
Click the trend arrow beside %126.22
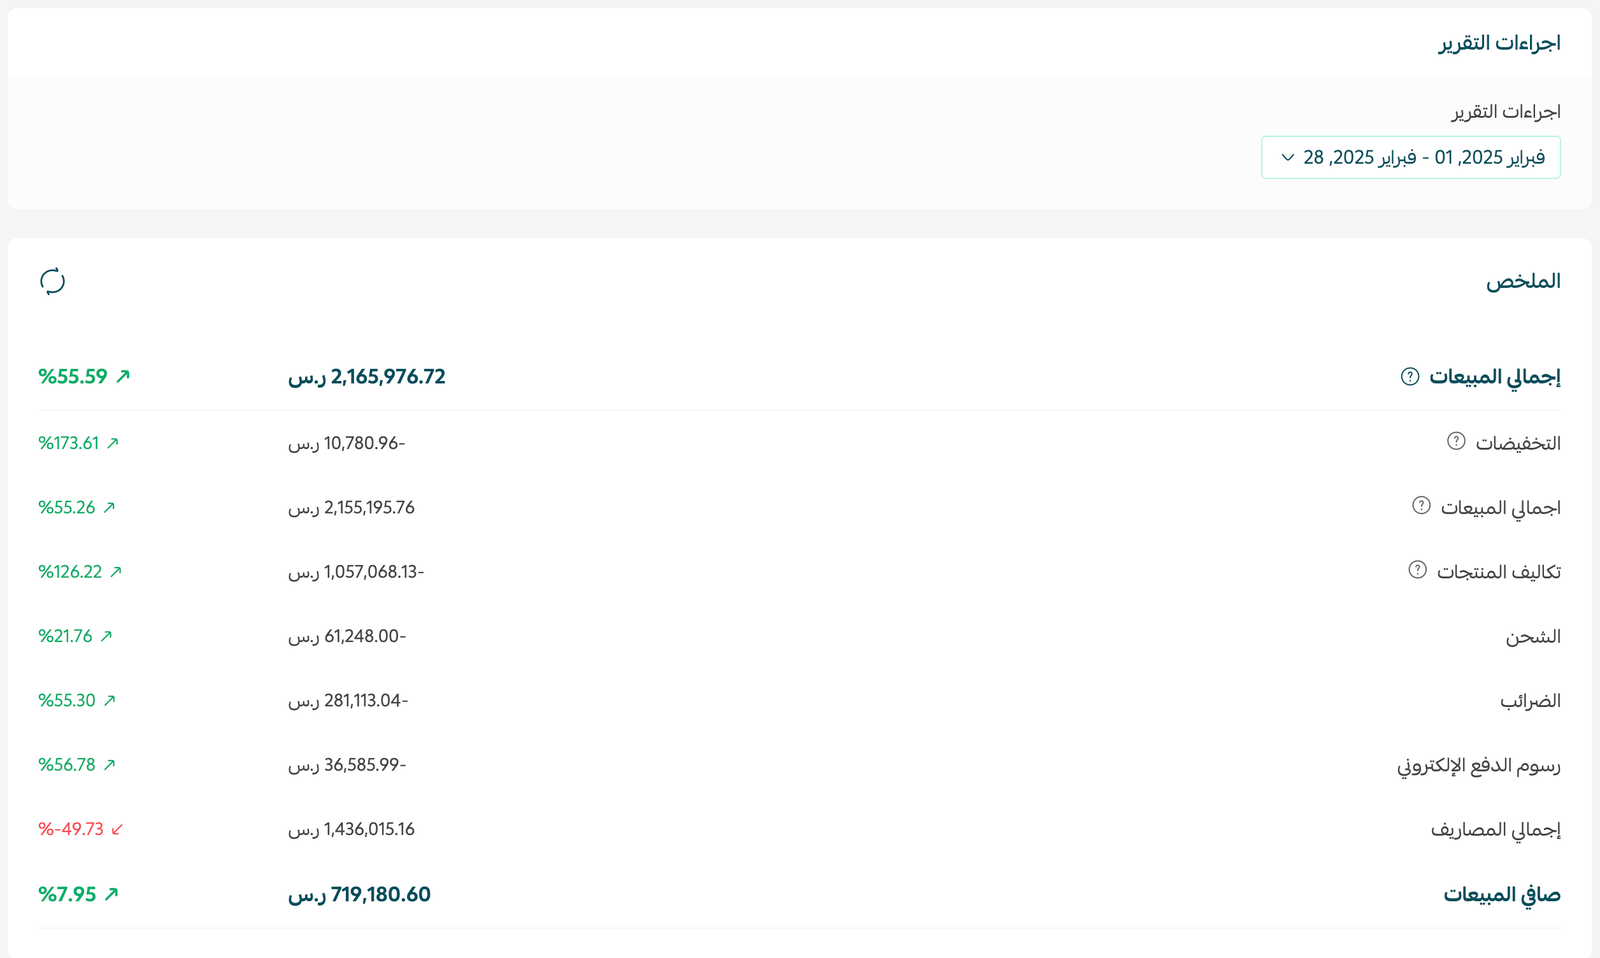[x=116, y=572]
